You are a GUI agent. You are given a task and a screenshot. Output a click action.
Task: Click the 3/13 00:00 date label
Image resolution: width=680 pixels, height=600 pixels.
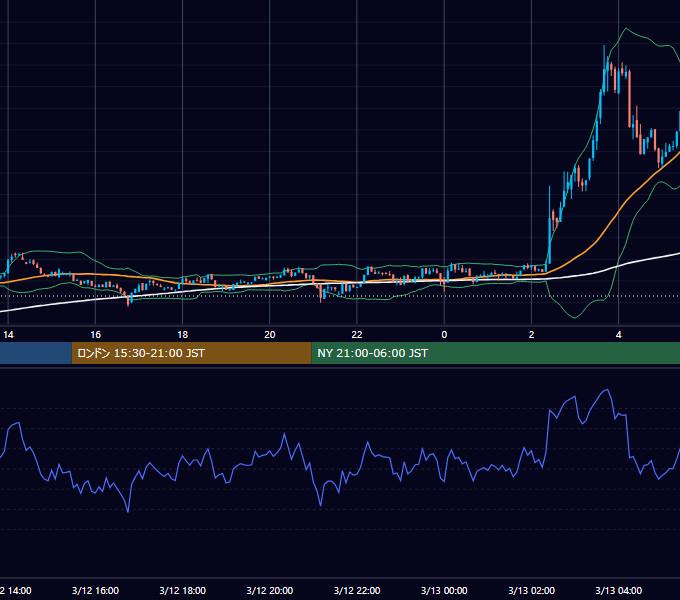click(x=444, y=590)
